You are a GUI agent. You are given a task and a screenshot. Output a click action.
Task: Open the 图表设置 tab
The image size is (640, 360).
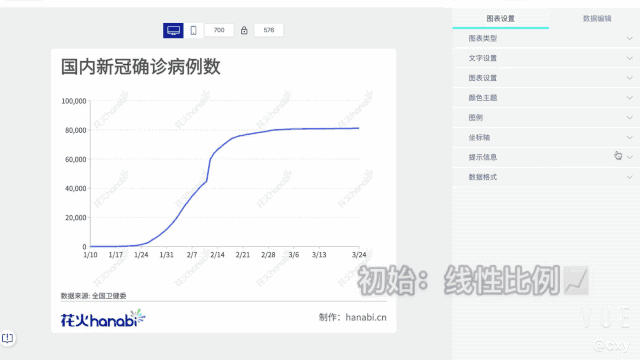[500, 18]
